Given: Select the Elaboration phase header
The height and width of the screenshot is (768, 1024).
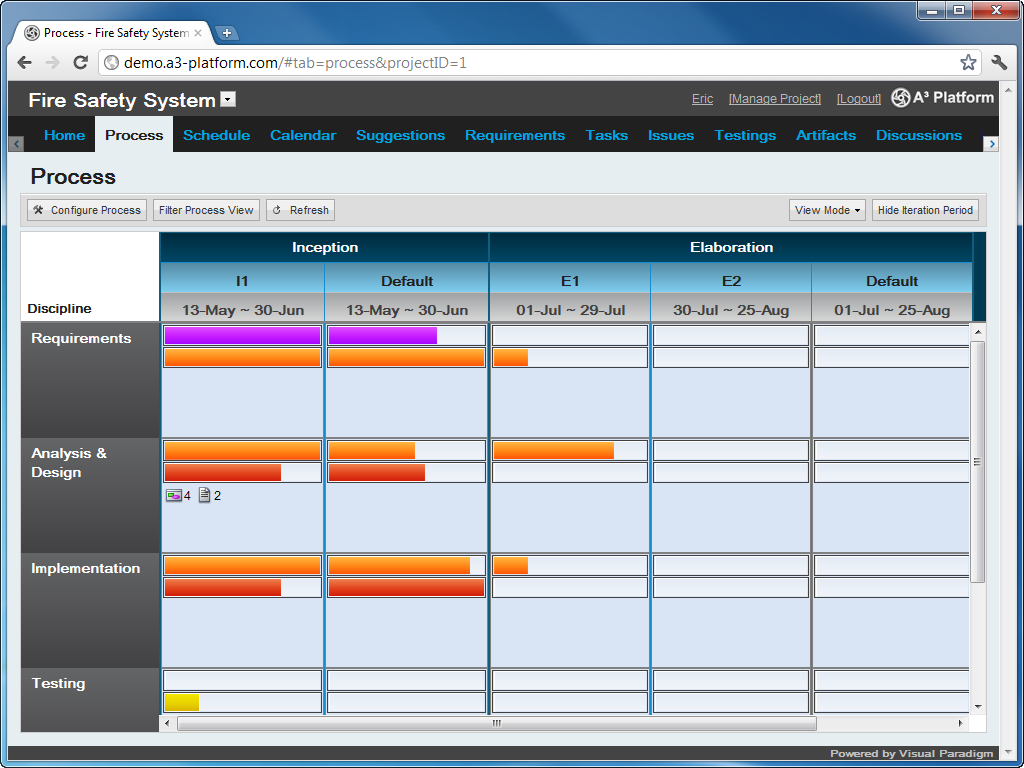Looking at the screenshot, I should [x=731, y=248].
